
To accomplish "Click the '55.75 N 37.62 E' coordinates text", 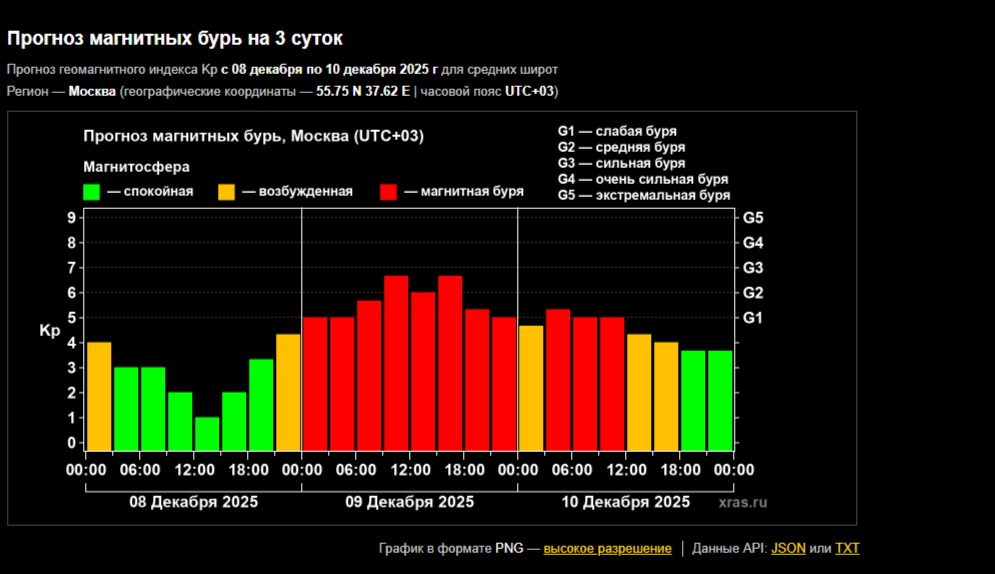I will click(x=363, y=91).
